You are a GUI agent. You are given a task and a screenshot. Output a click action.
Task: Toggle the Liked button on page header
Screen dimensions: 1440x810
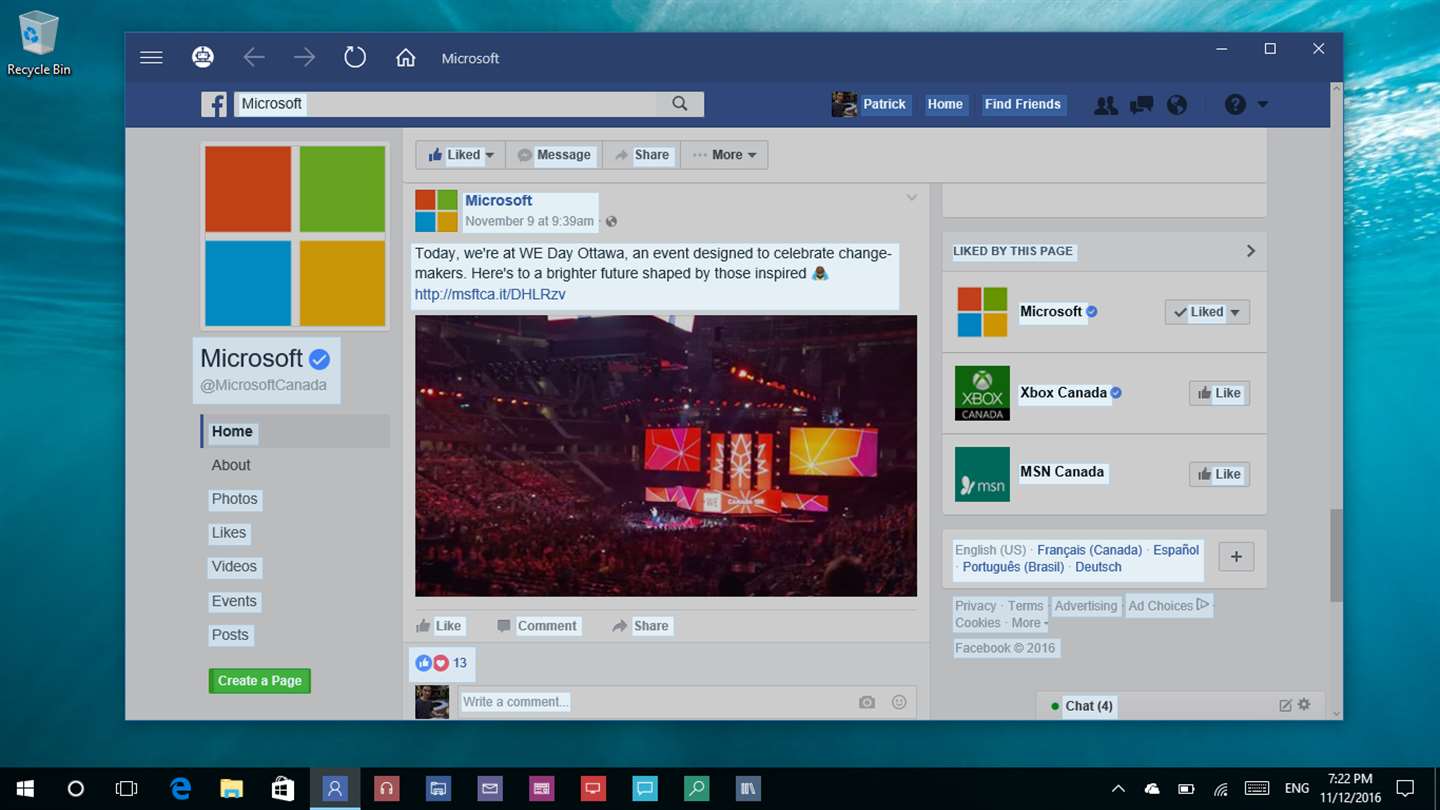tap(461, 155)
